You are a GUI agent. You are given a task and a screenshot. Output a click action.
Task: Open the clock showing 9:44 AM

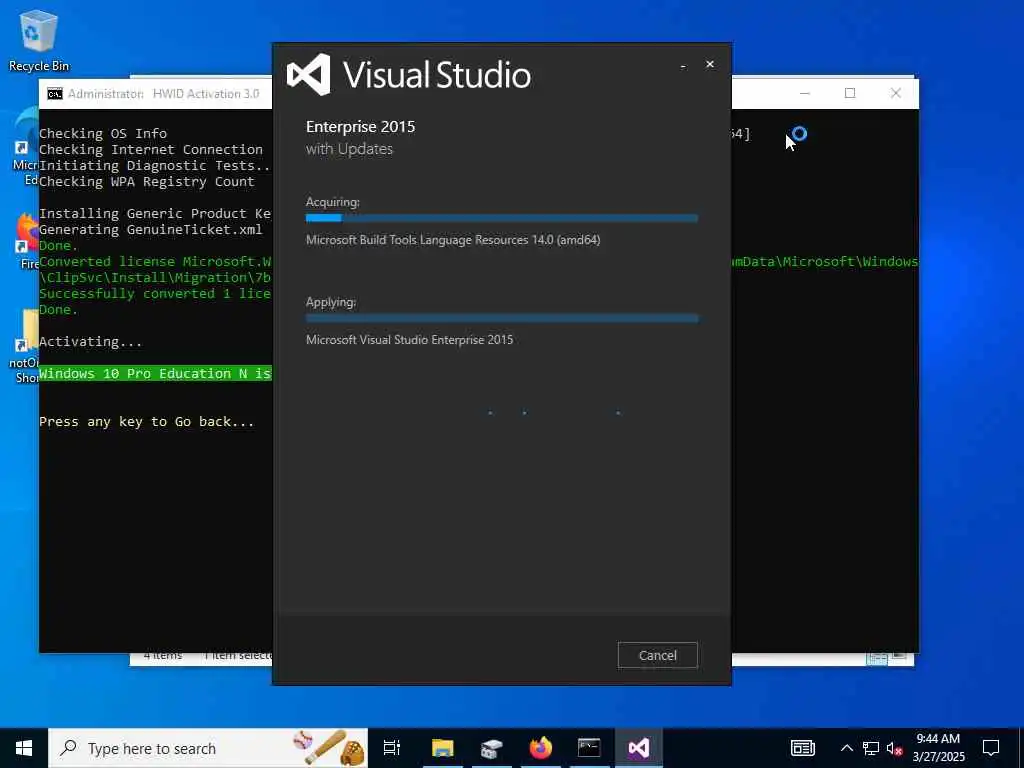click(938, 748)
